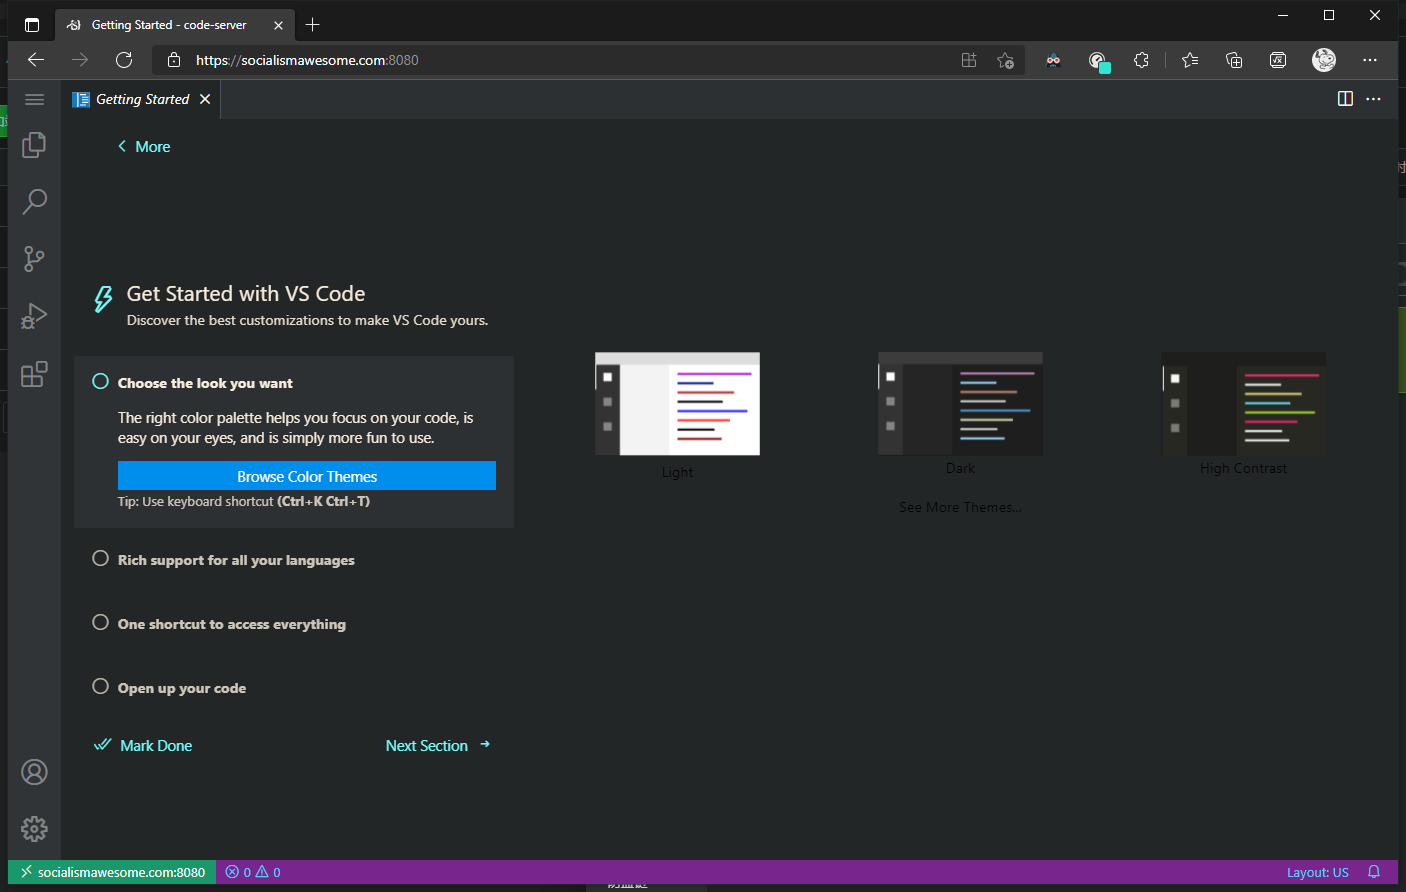
Task: Click the notifications bell in status bar
Action: tap(1374, 872)
